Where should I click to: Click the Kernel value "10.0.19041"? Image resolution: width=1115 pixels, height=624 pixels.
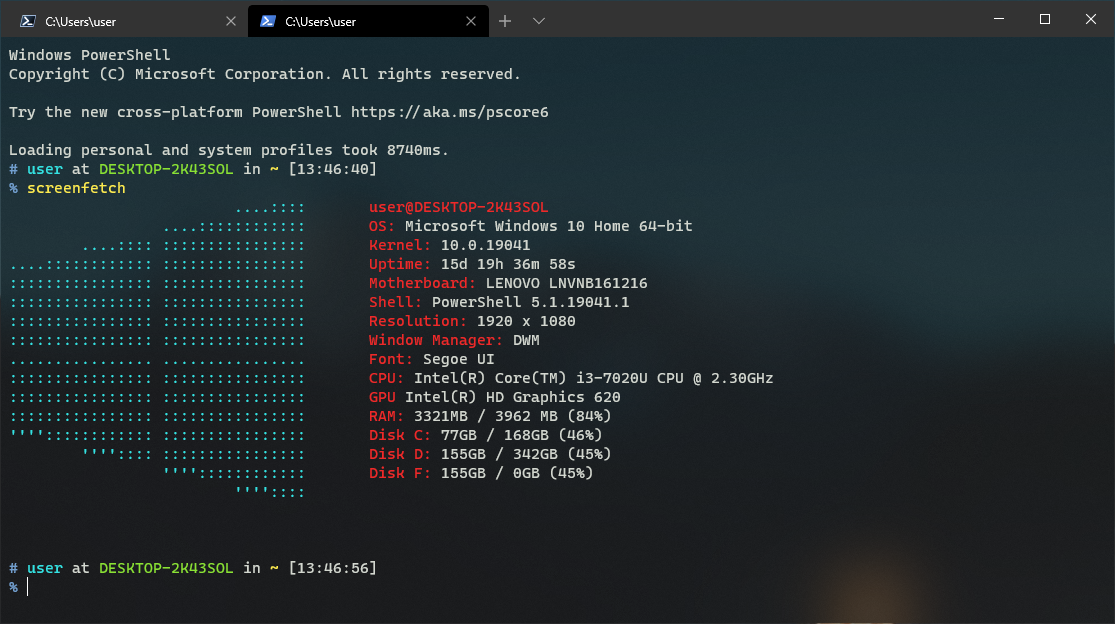pyautogui.click(x=486, y=245)
